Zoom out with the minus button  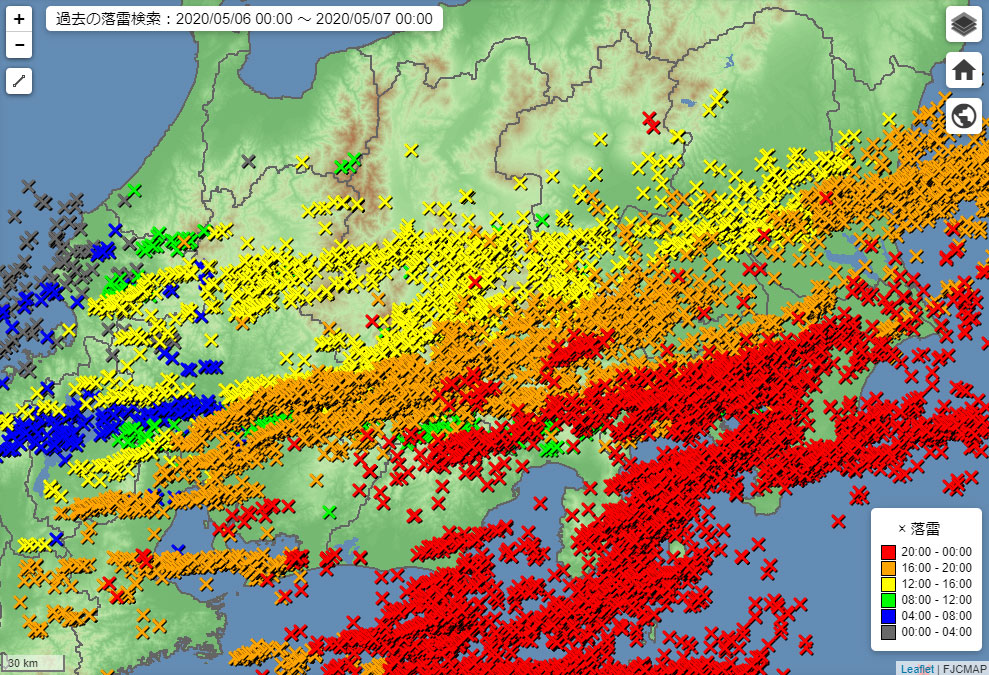pos(19,45)
